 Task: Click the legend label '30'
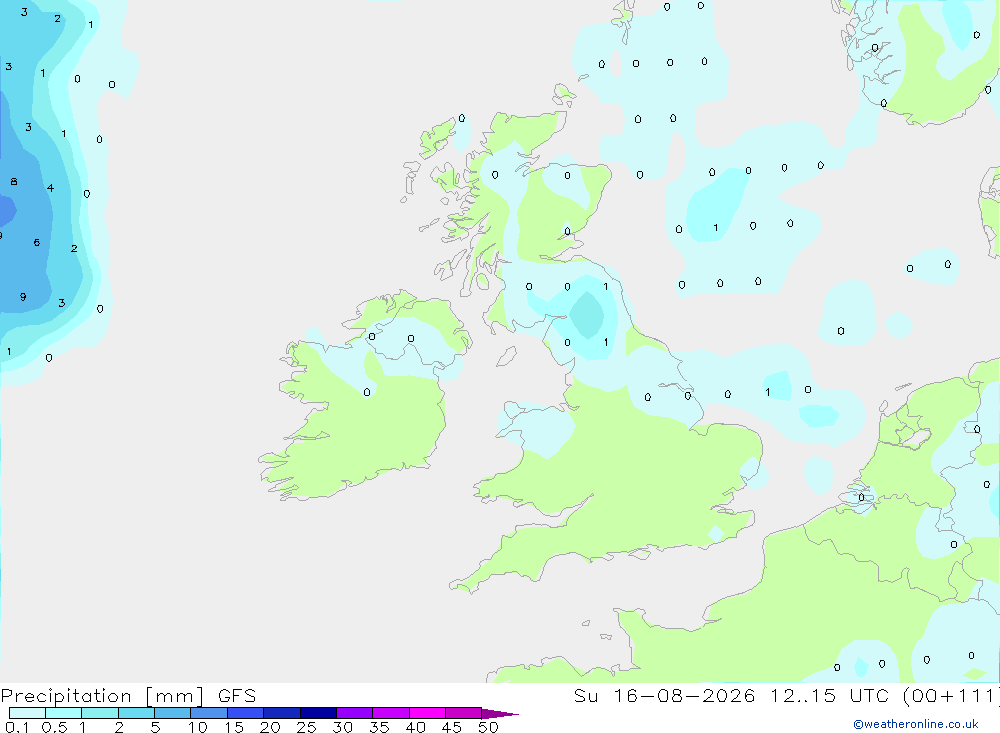(343, 727)
